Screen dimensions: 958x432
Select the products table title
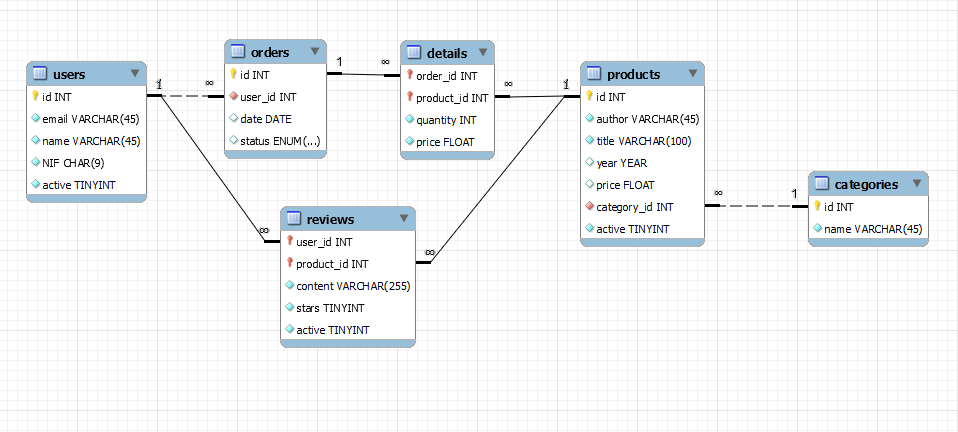click(x=634, y=75)
